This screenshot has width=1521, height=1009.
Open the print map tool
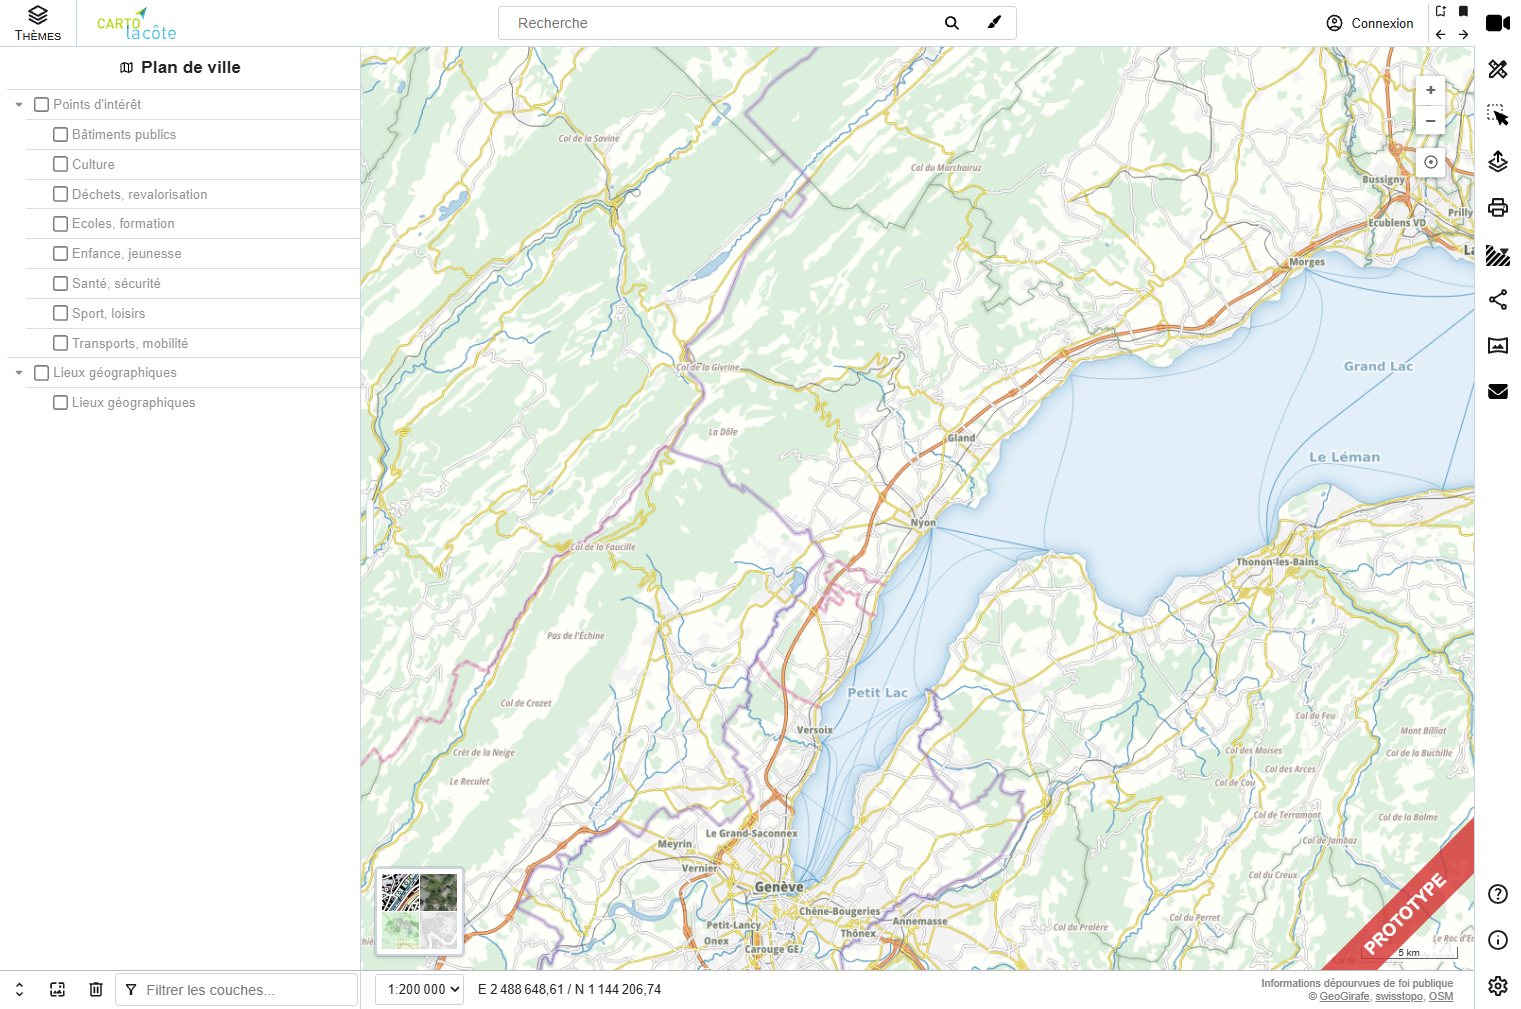(x=1497, y=207)
